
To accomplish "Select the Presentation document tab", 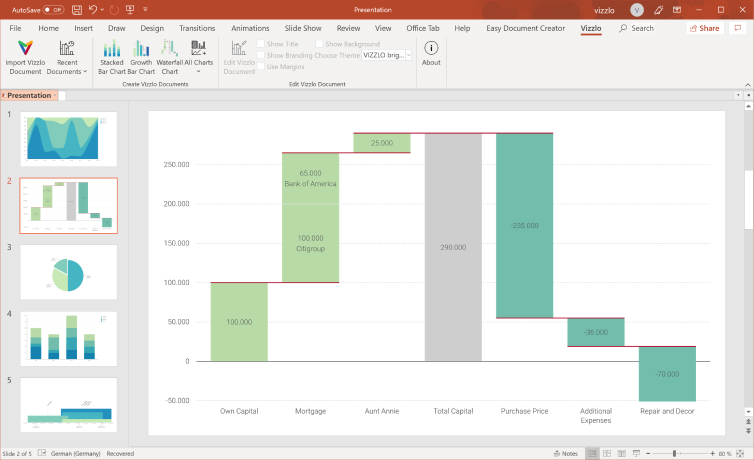I will coord(29,95).
